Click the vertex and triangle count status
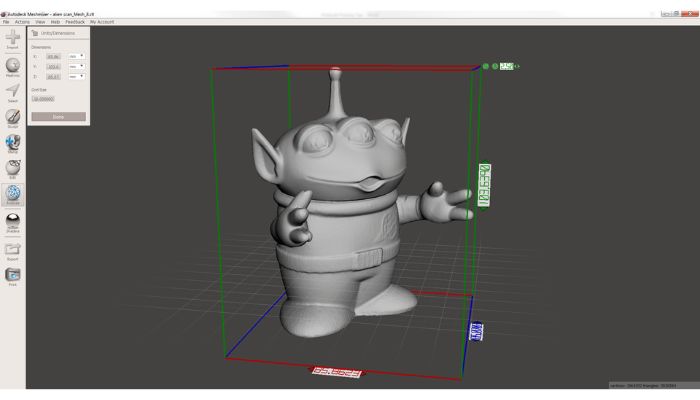Screen dimensions: 700x400 643,385
